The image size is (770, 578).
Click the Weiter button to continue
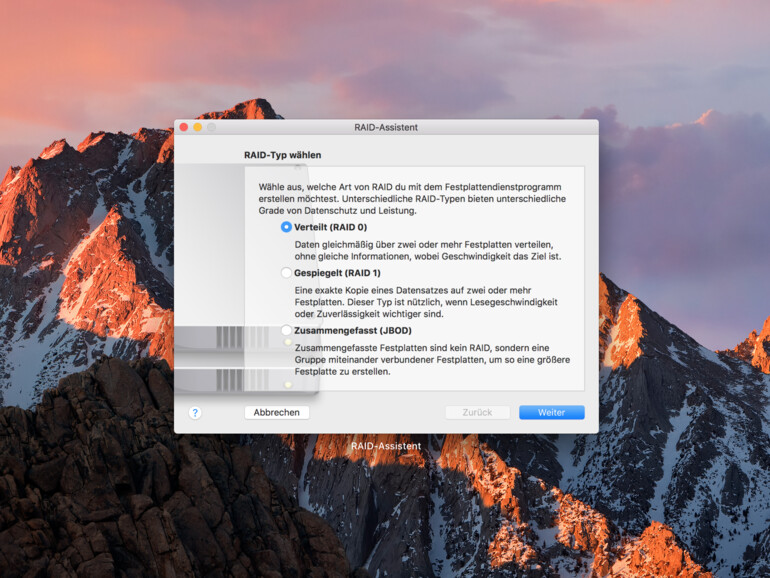(x=551, y=413)
